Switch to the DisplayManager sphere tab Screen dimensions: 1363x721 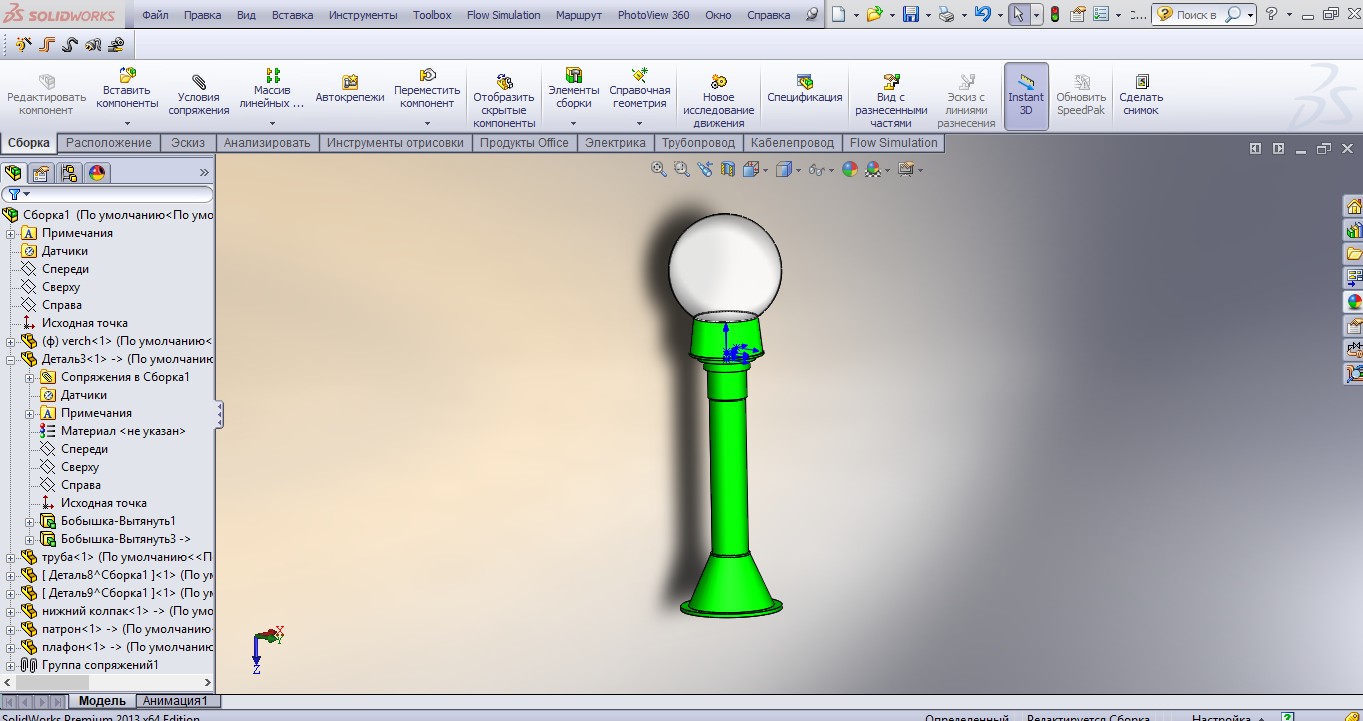point(97,173)
